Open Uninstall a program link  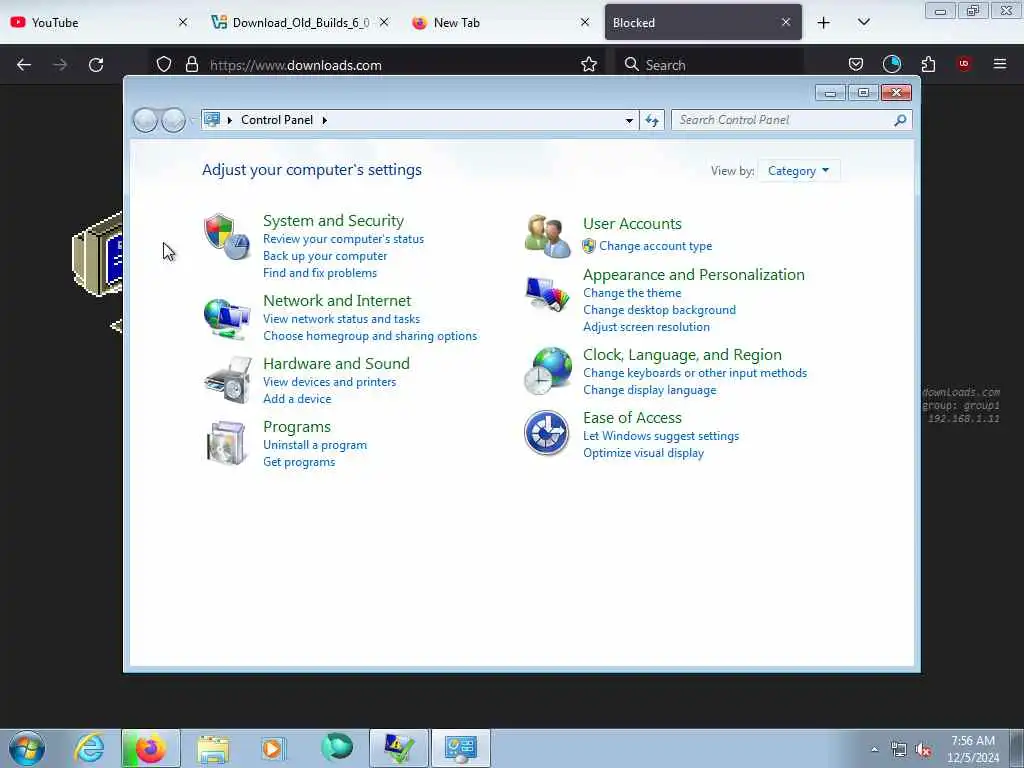(315, 445)
